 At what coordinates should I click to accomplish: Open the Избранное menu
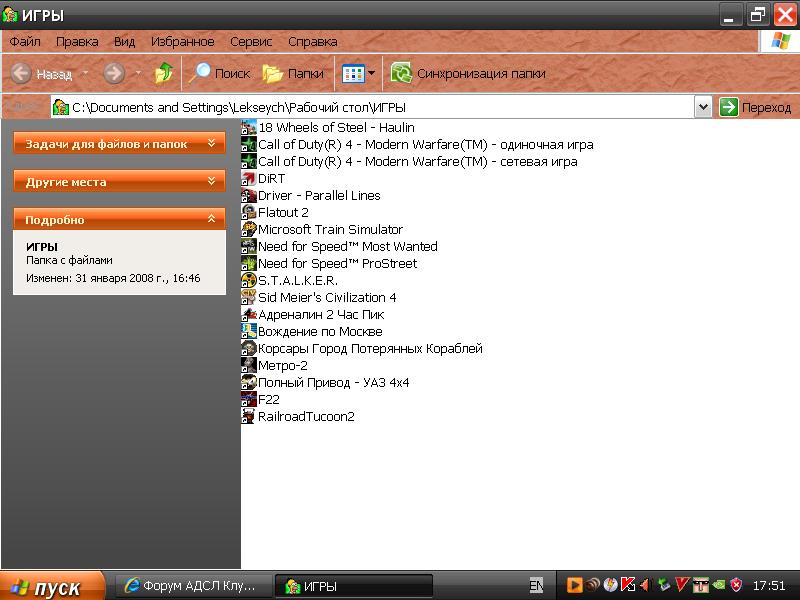pos(183,41)
